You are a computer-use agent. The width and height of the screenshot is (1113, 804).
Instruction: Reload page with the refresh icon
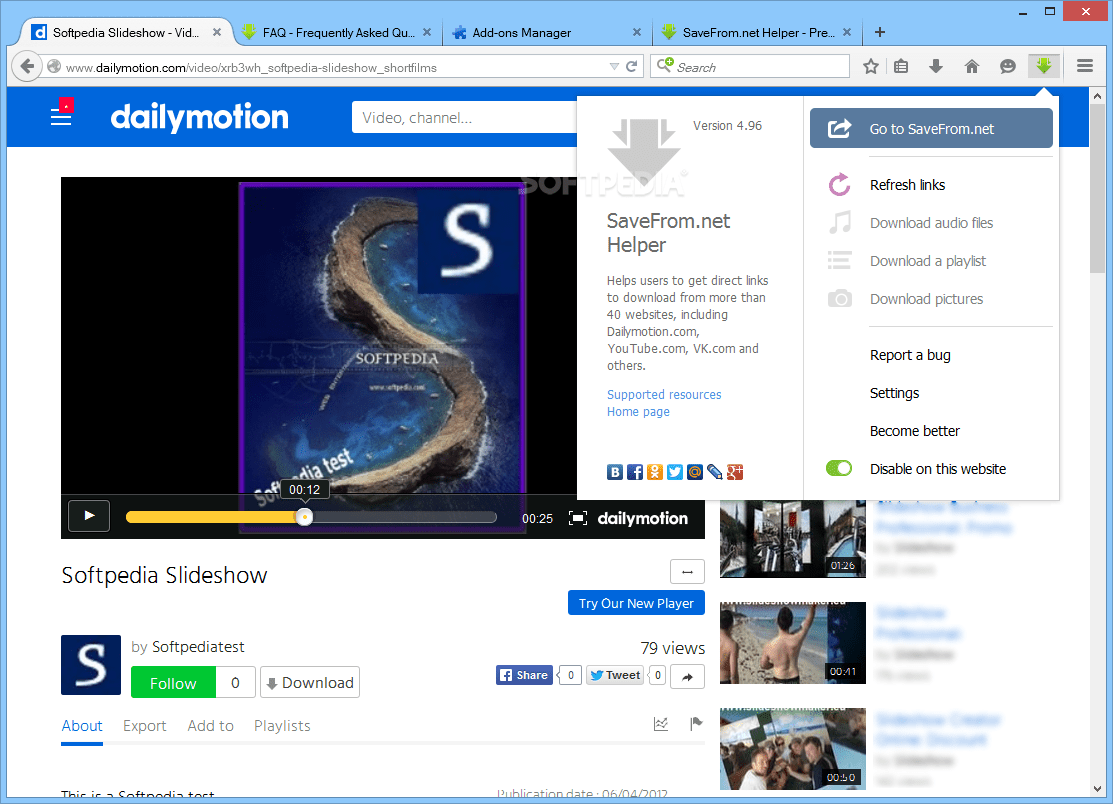[632, 67]
